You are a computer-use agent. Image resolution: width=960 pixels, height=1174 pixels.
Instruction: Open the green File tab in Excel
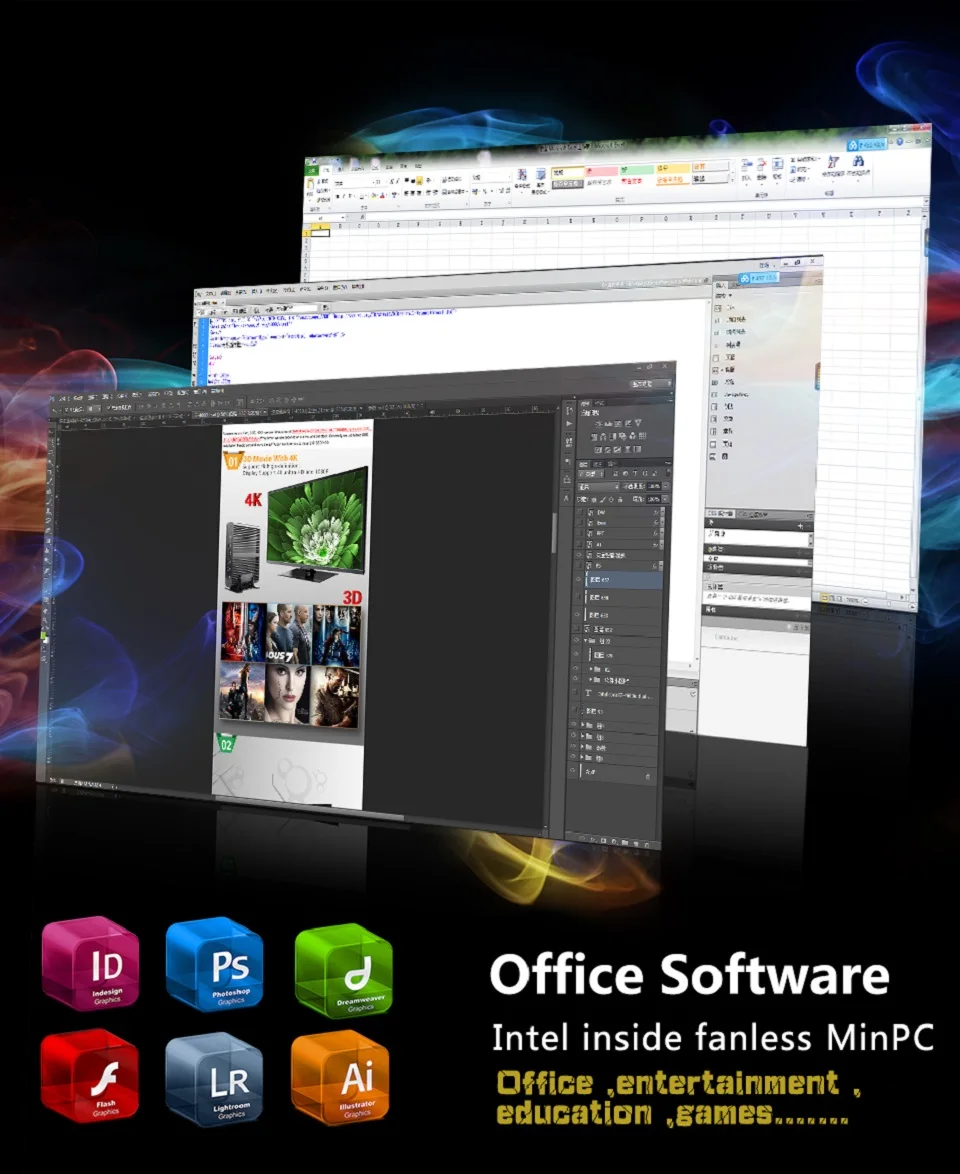pos(312,172)
